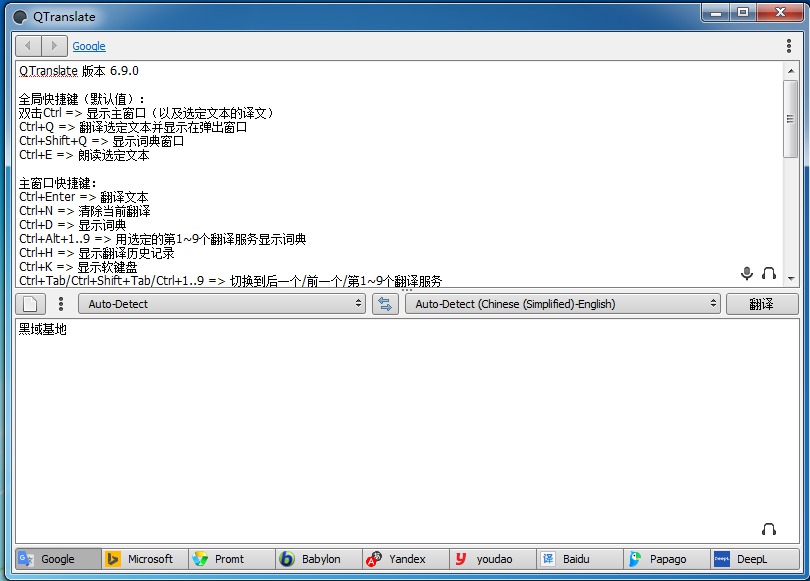
Task: Click the 'Ctrl+H' history shortcut line
Action: (x=97, y=253)
